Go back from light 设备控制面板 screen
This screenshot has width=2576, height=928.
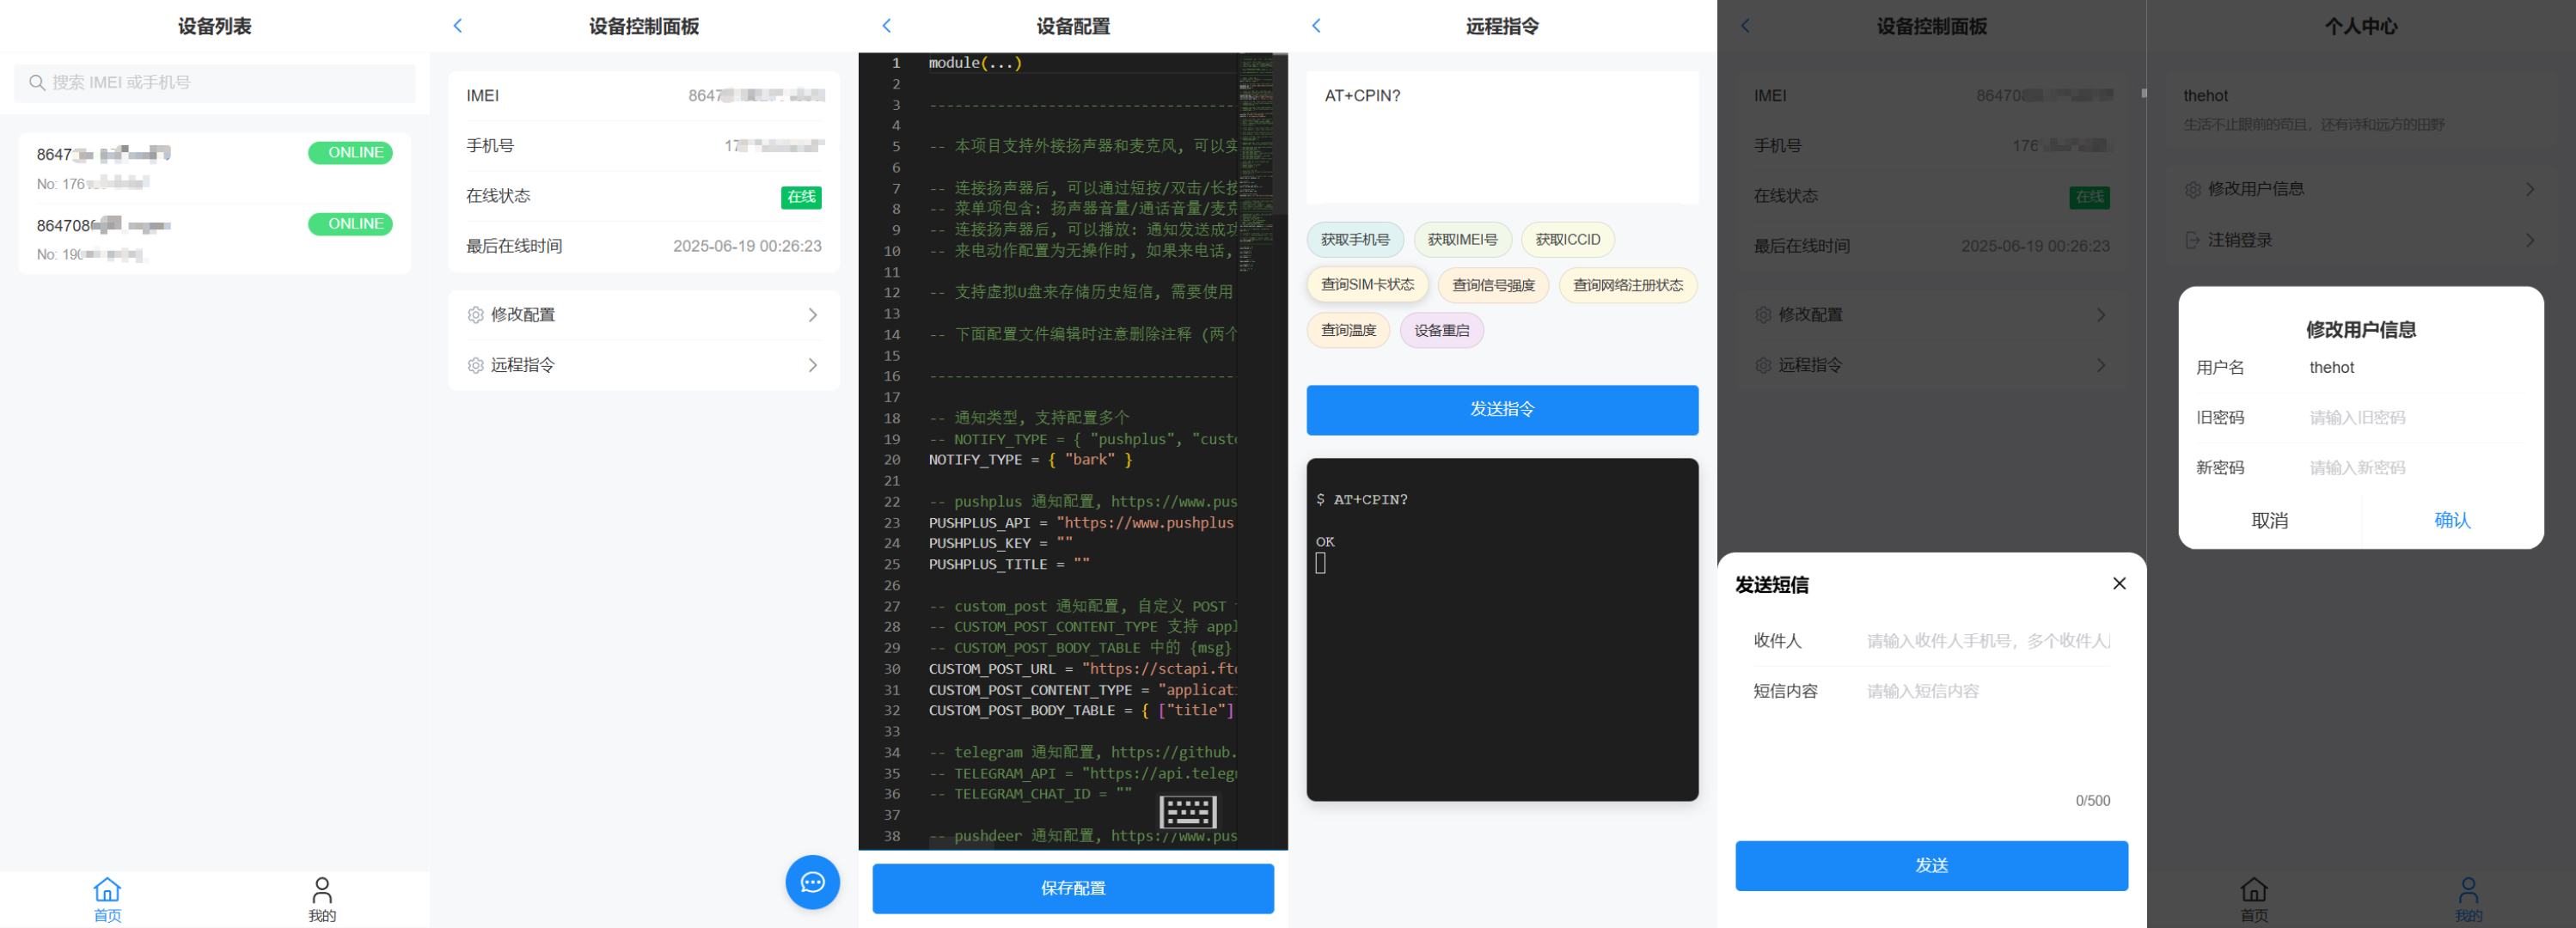tap(458, 26)
